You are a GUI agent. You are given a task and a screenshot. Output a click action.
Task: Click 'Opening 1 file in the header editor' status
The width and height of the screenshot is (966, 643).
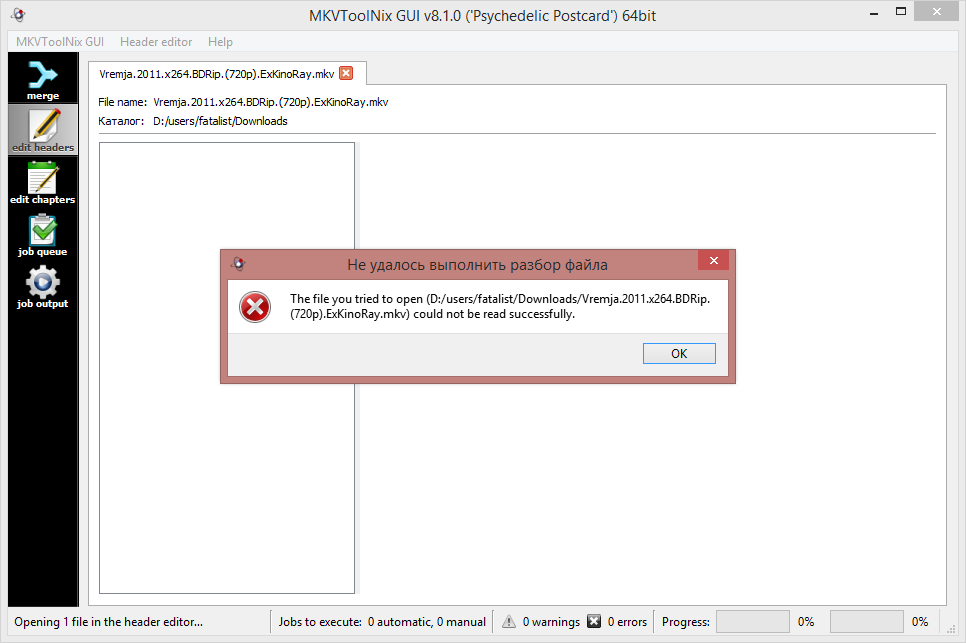108,621
